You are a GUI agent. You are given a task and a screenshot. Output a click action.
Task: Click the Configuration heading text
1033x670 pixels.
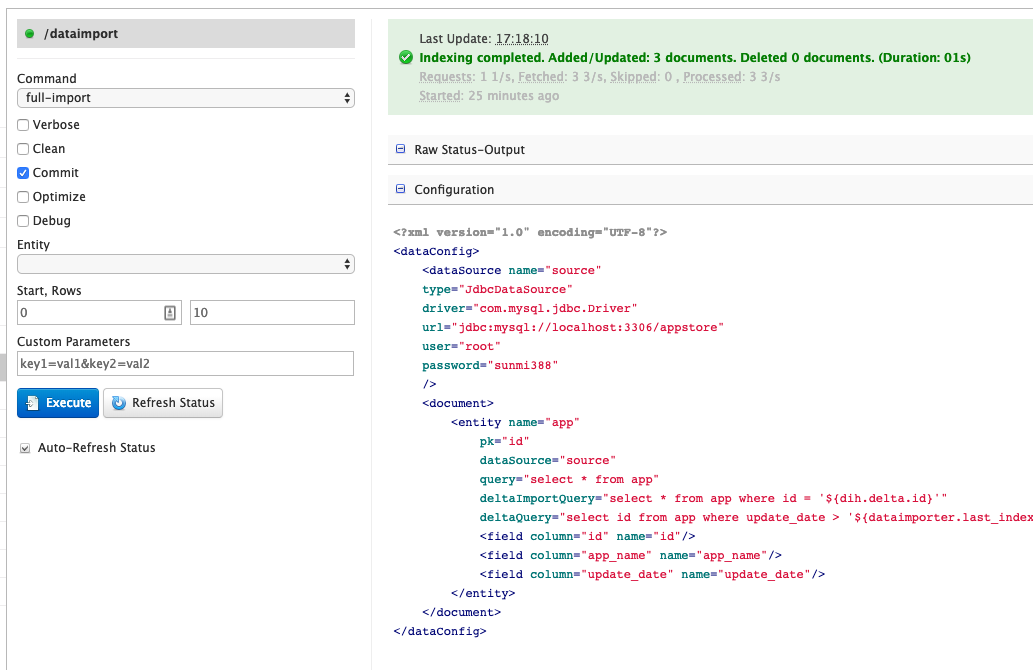pos(454,190)
